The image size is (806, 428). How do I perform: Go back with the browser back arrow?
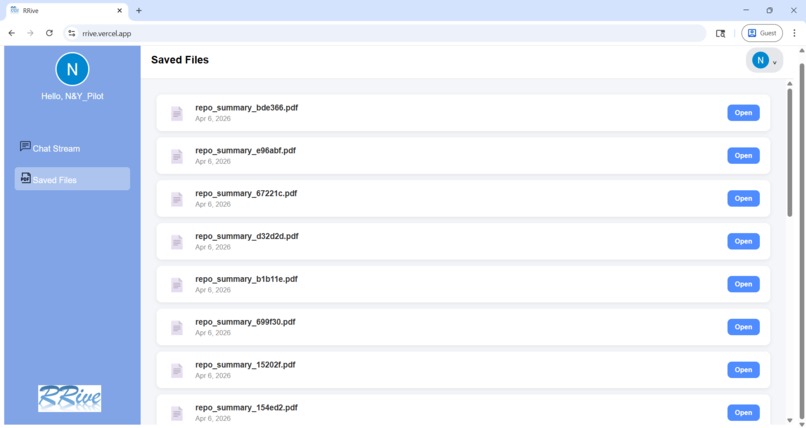point(12,33)
